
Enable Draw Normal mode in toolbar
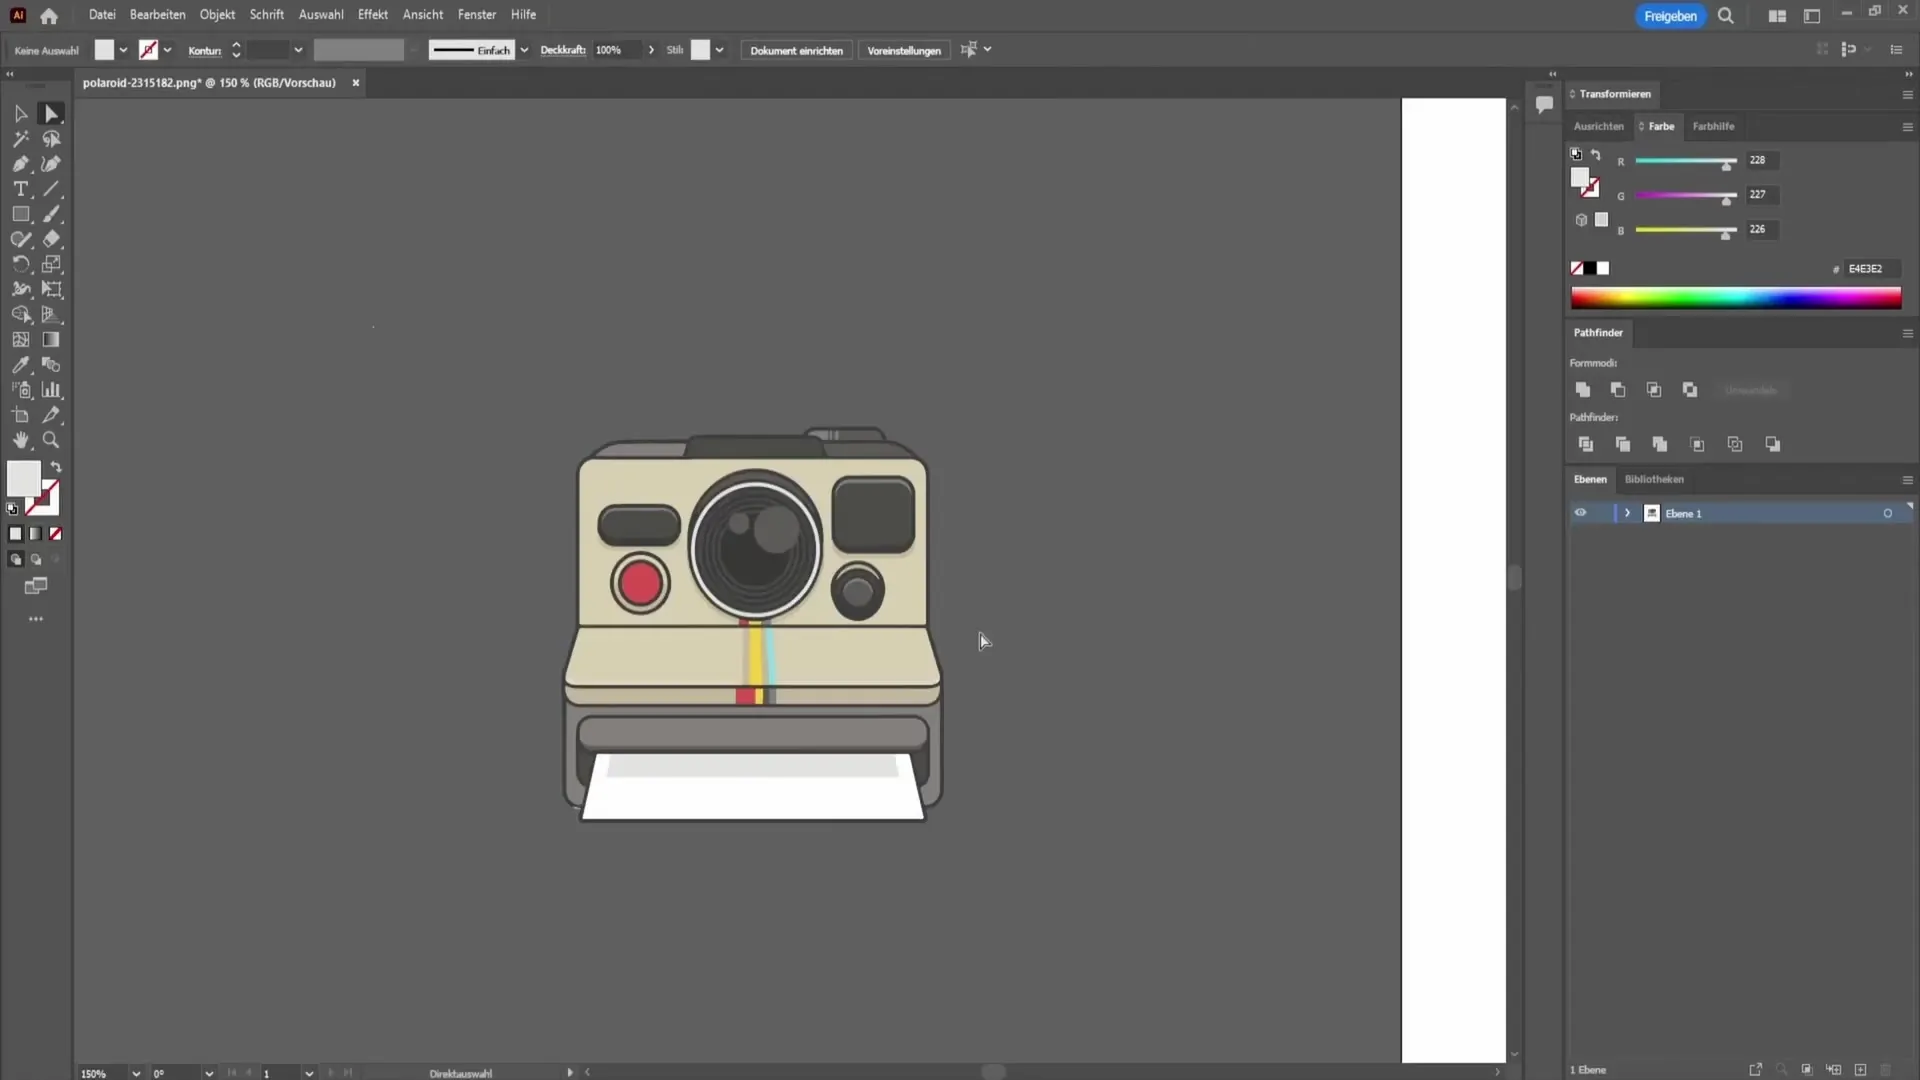click(15, 560)
